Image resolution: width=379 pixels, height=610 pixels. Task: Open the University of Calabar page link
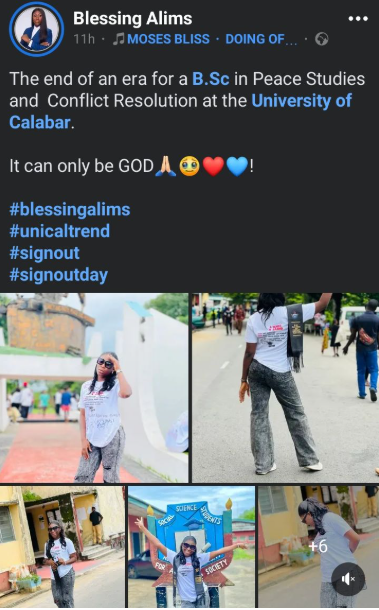[x=181, y=111]
